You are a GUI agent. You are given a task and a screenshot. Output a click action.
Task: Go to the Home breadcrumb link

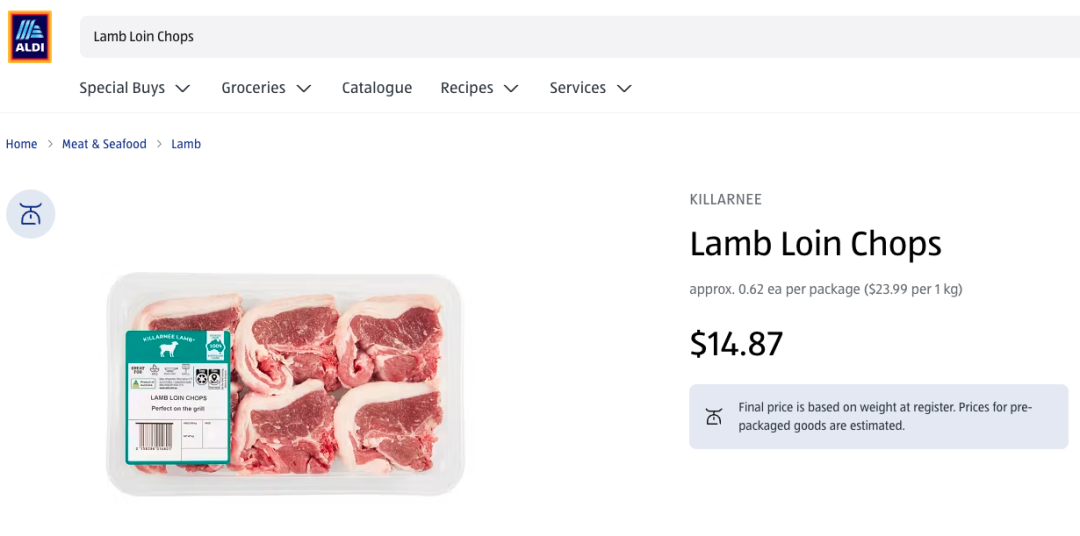(x=21, y=144)
